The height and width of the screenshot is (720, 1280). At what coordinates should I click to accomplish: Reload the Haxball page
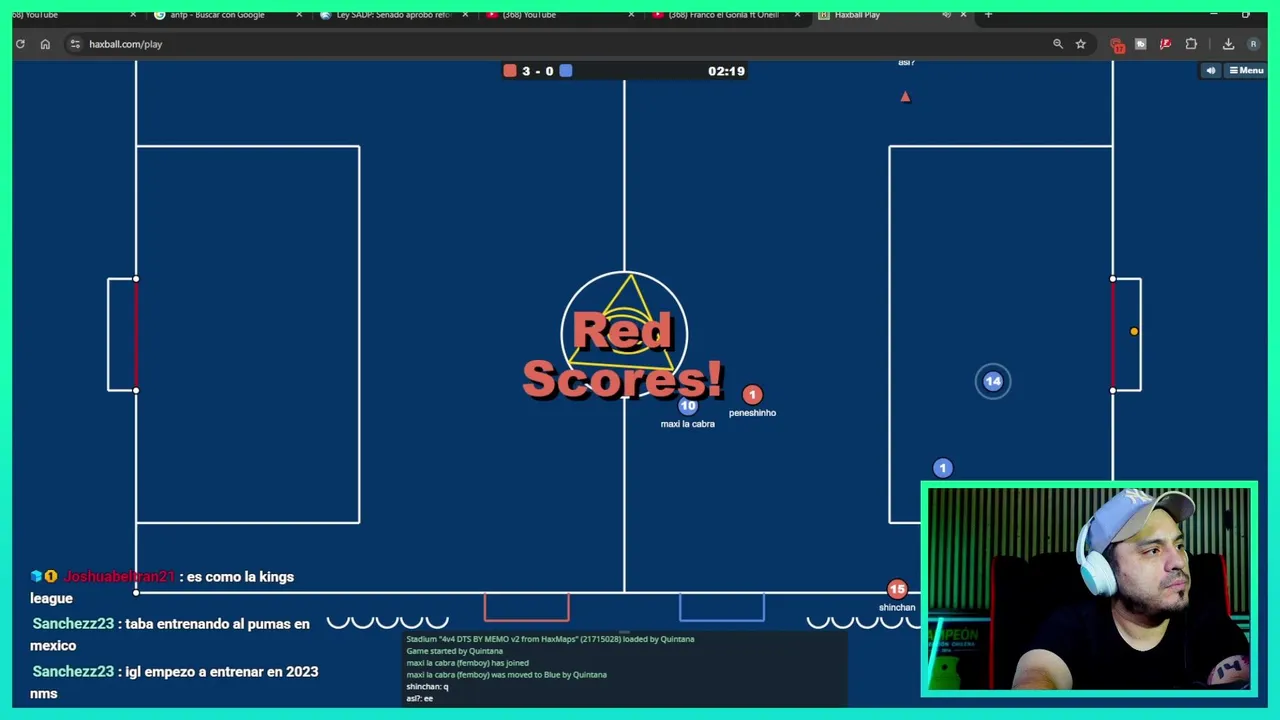point(20,44)
